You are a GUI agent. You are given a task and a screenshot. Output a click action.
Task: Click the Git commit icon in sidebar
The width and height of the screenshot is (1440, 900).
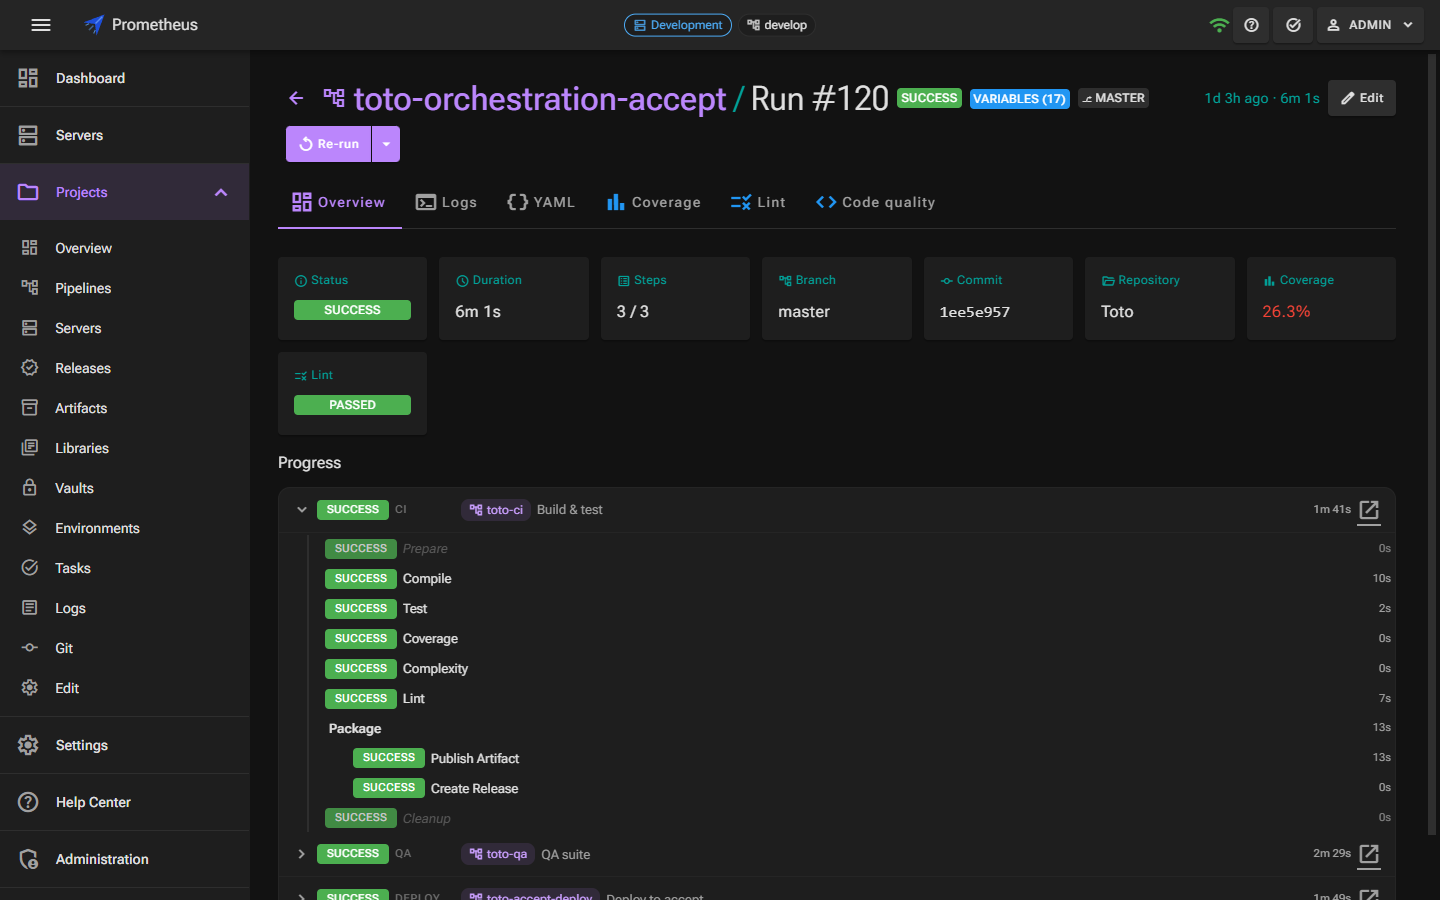click(x=30, y=648)
